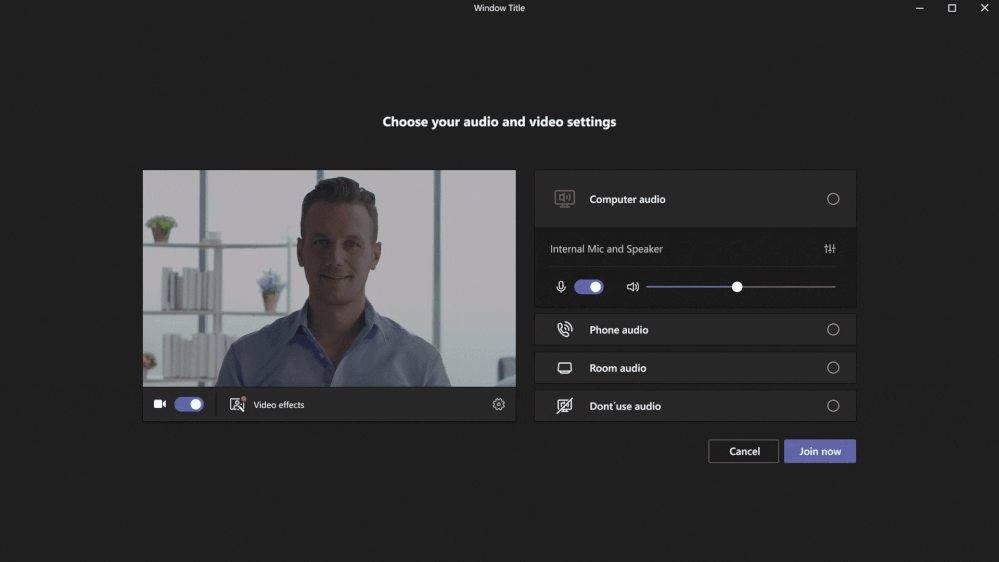
Task: Click the Cancel button
Action: [744, 451]
